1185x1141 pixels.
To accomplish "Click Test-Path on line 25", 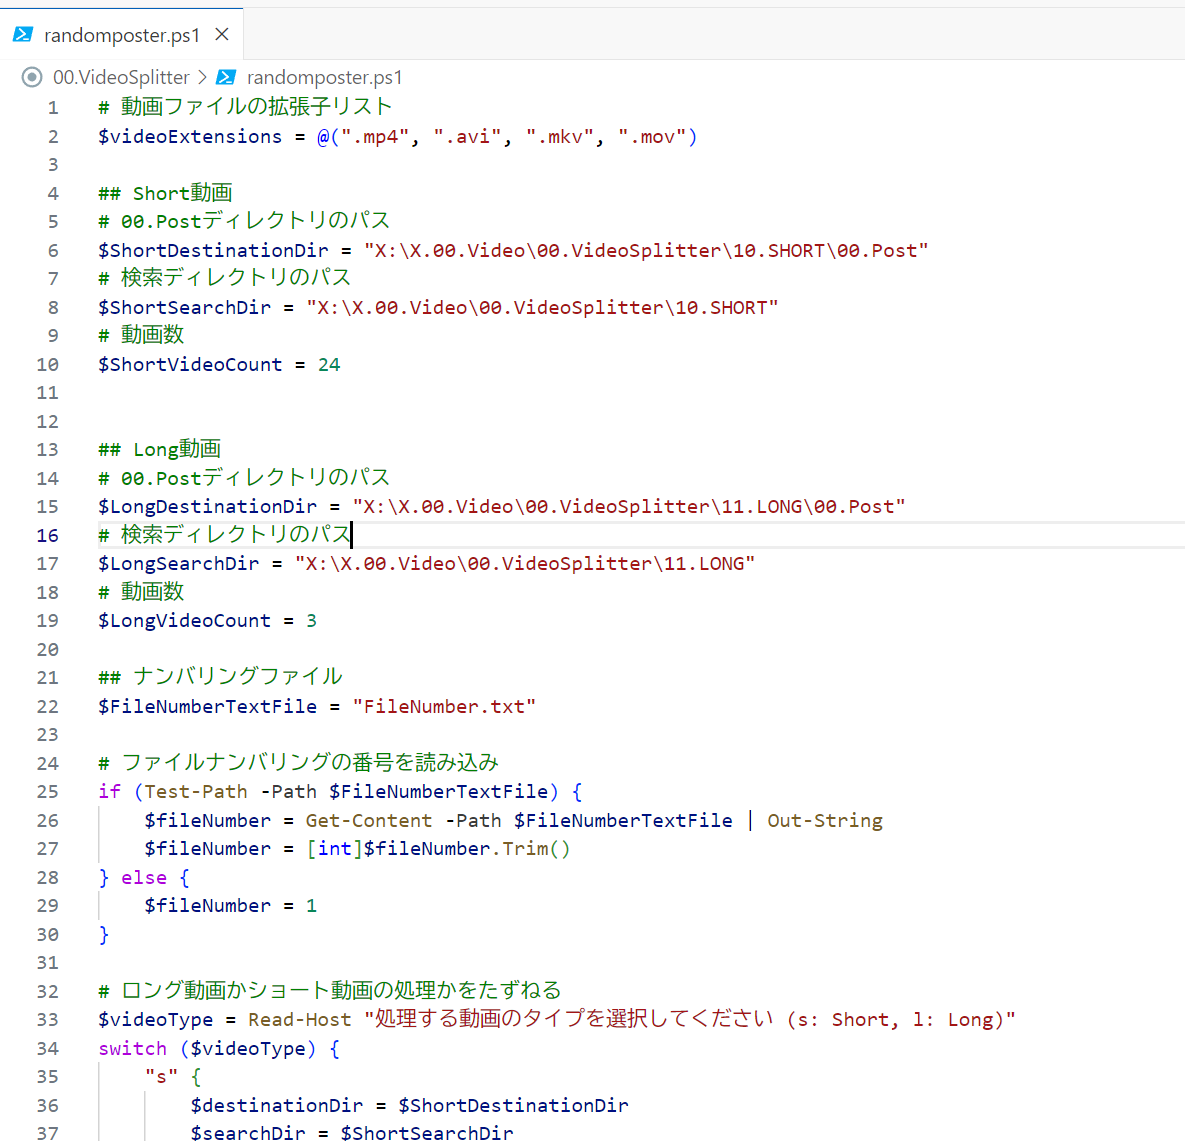I will click(196, 792).
